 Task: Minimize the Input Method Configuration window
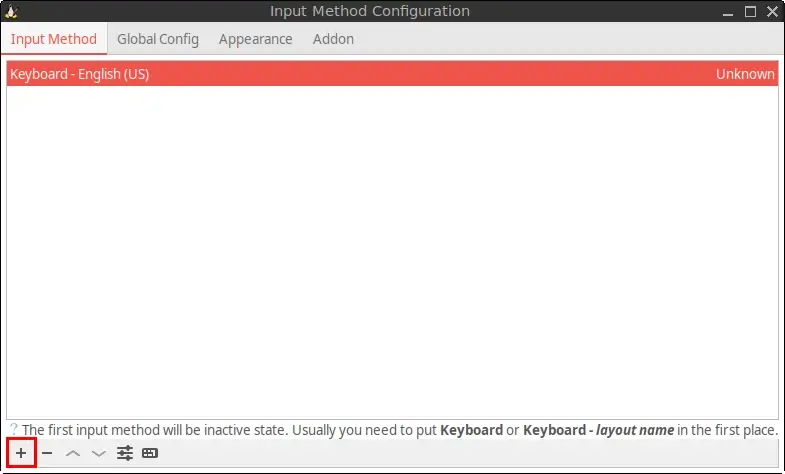coord(728,12)
